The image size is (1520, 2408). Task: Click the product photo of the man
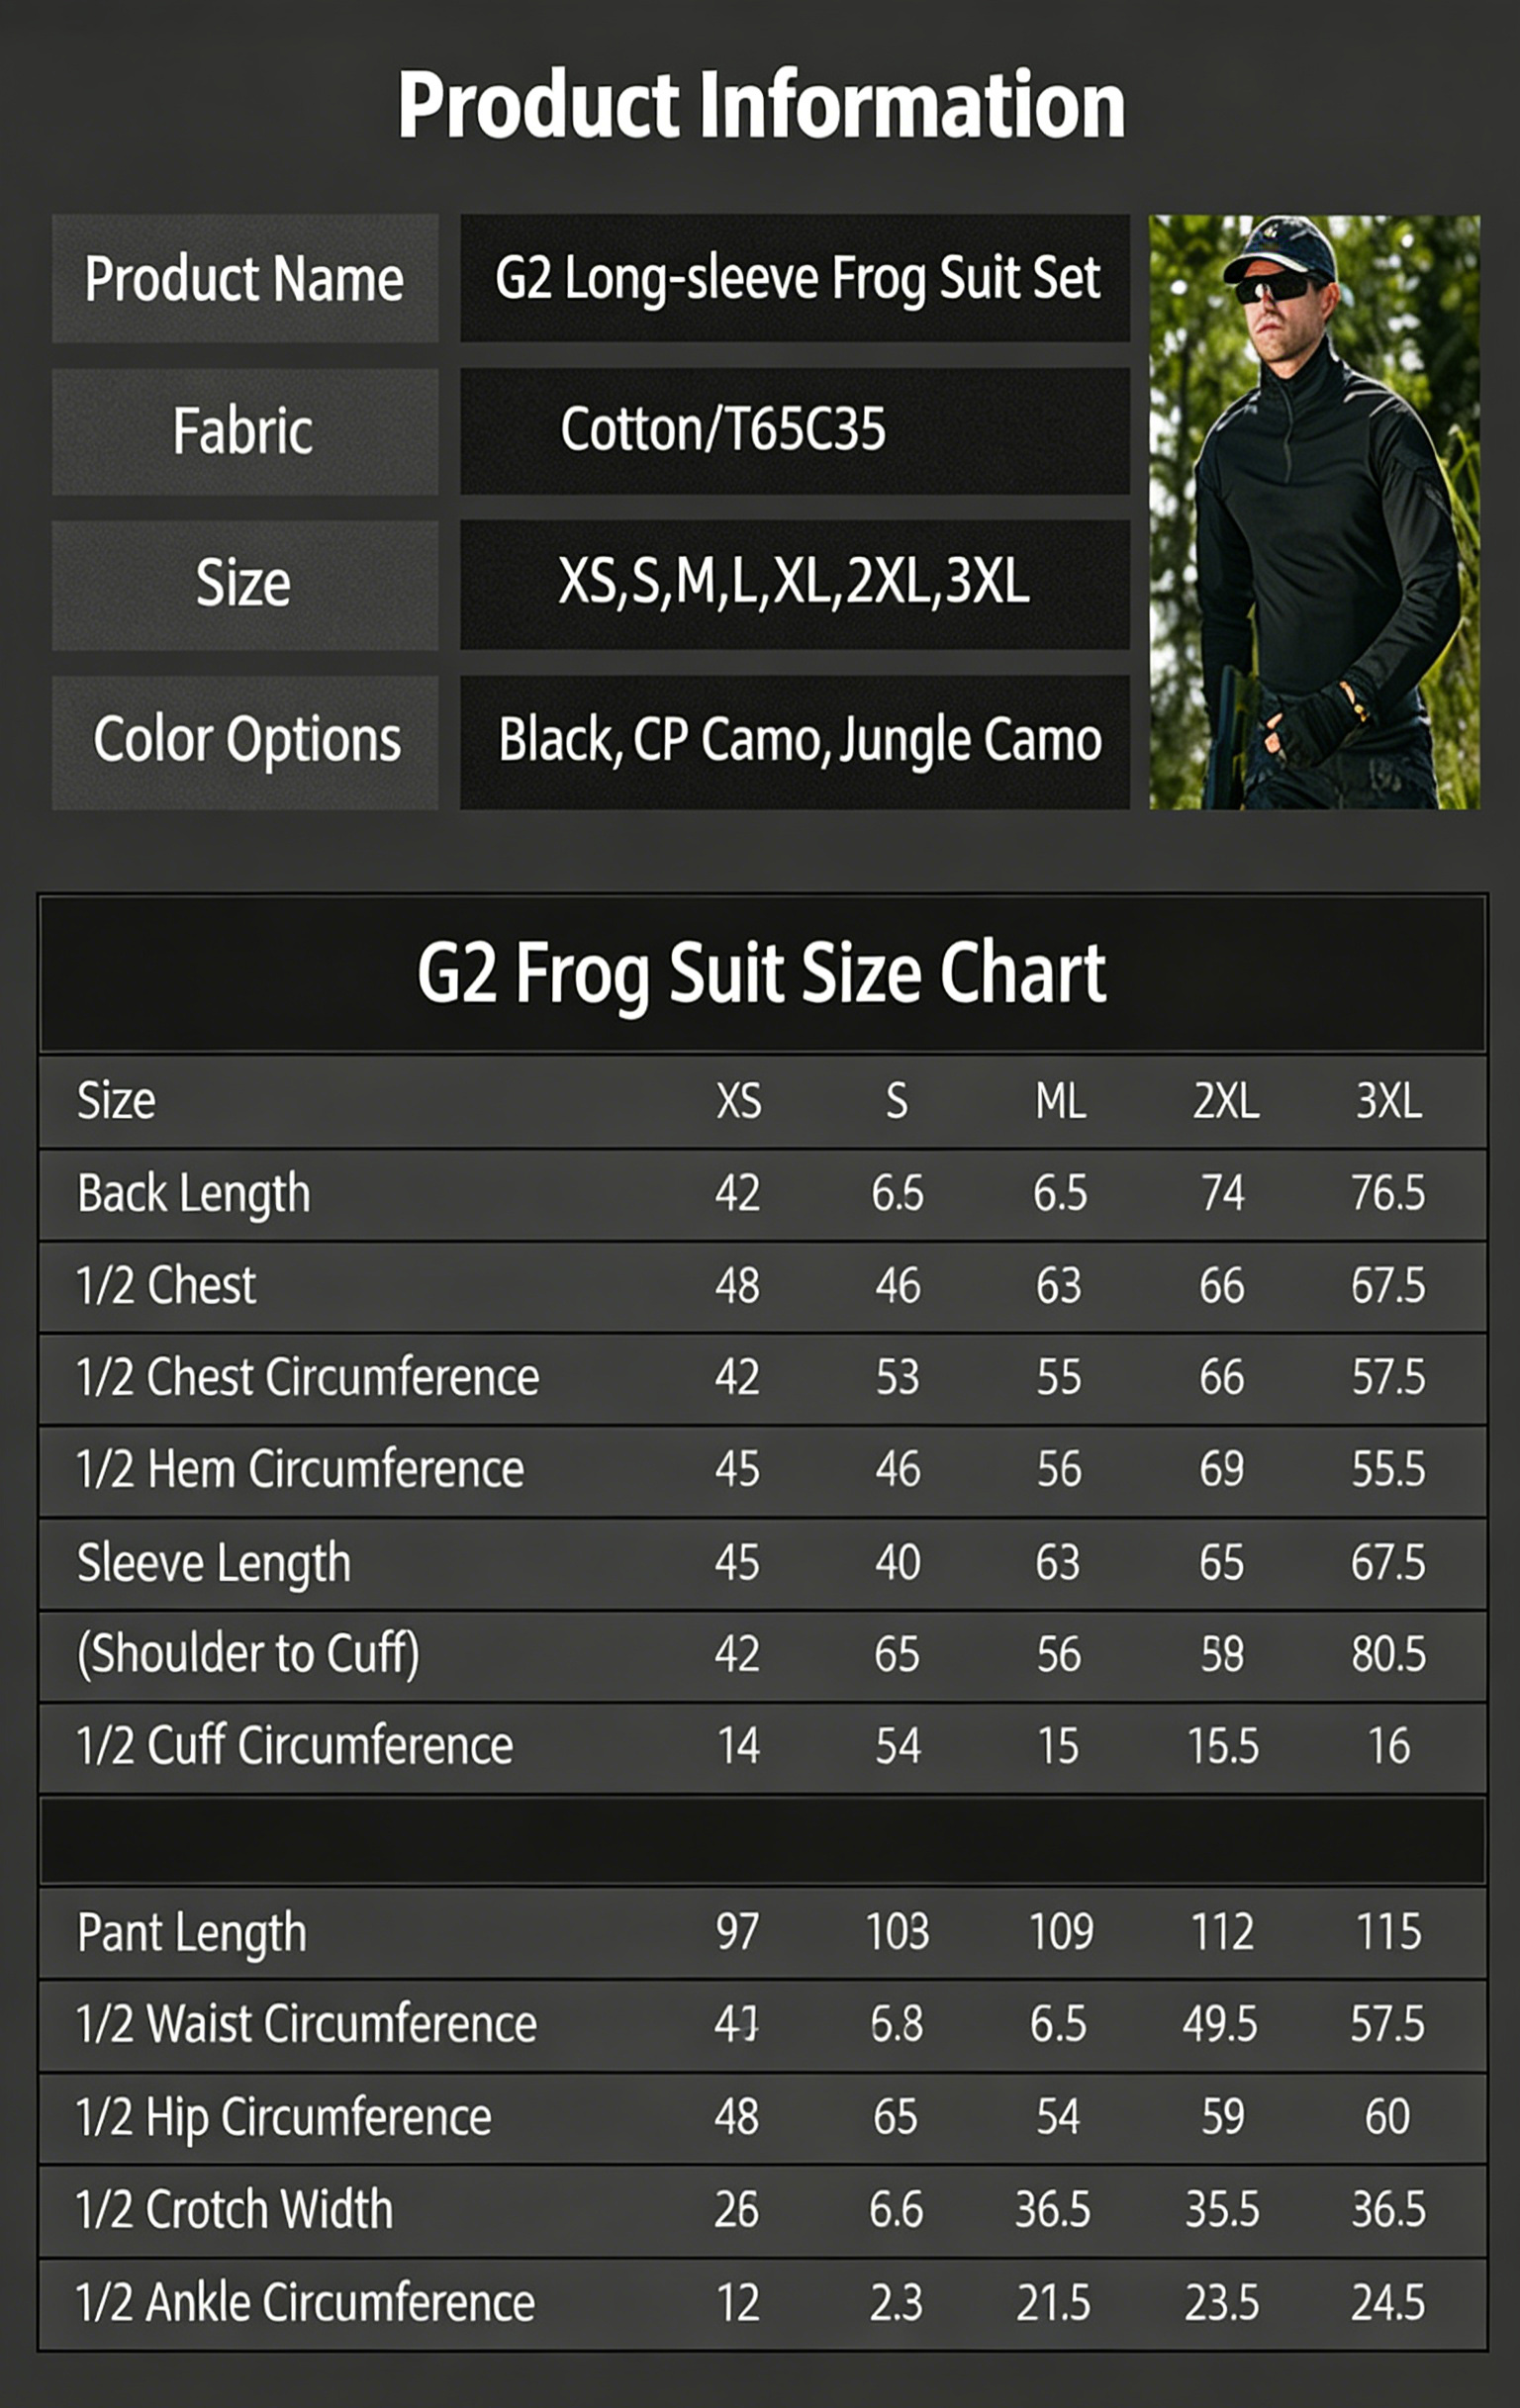point(1313,512)
